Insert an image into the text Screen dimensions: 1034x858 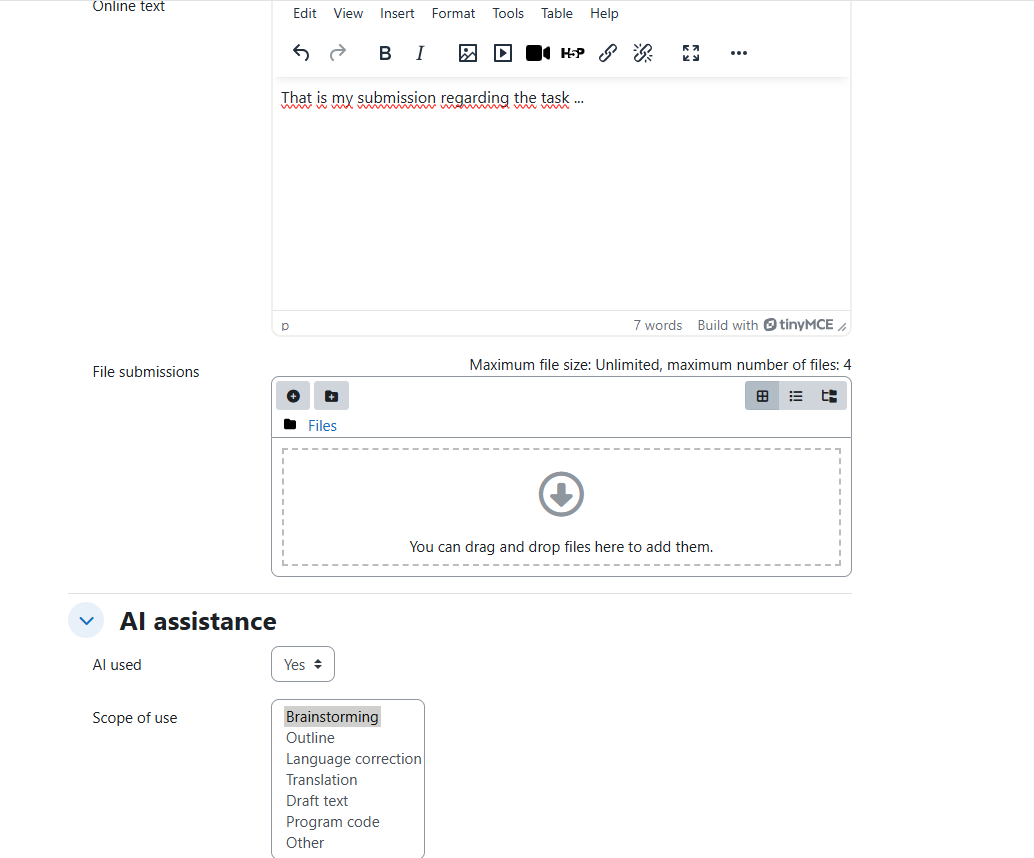[468, 53]
